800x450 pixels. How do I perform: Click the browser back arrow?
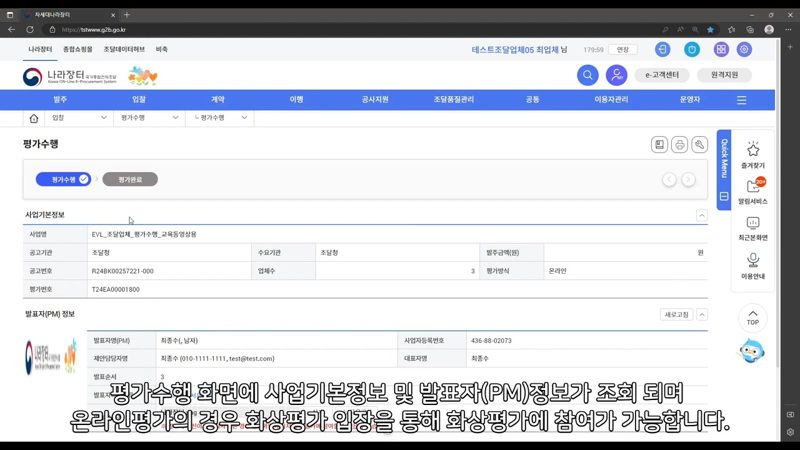click(x=11, y=30)
